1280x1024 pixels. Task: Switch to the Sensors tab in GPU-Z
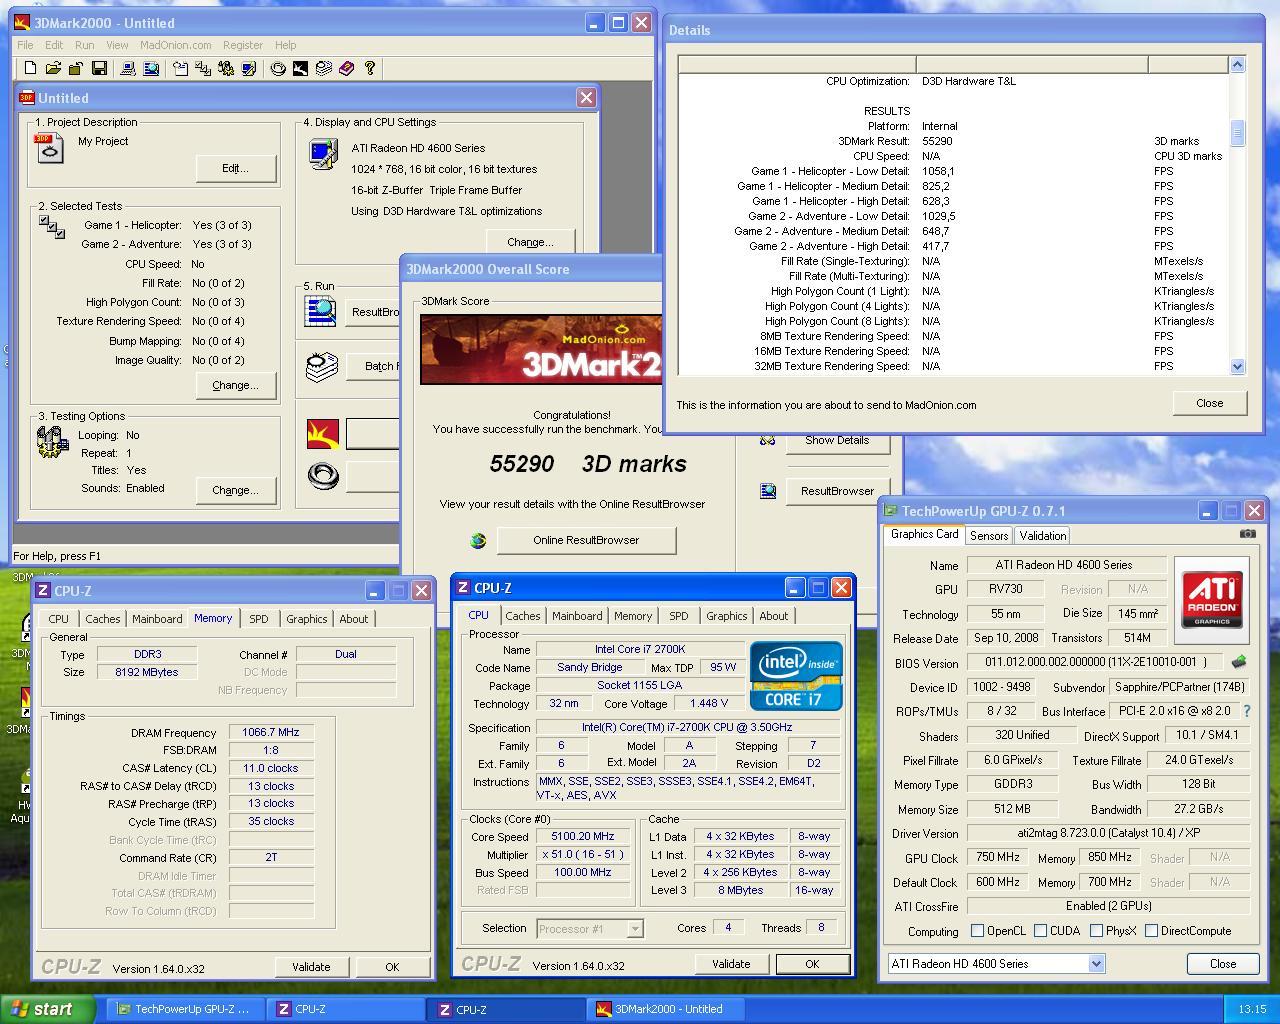pyautogui.click(x=988, y=536)
